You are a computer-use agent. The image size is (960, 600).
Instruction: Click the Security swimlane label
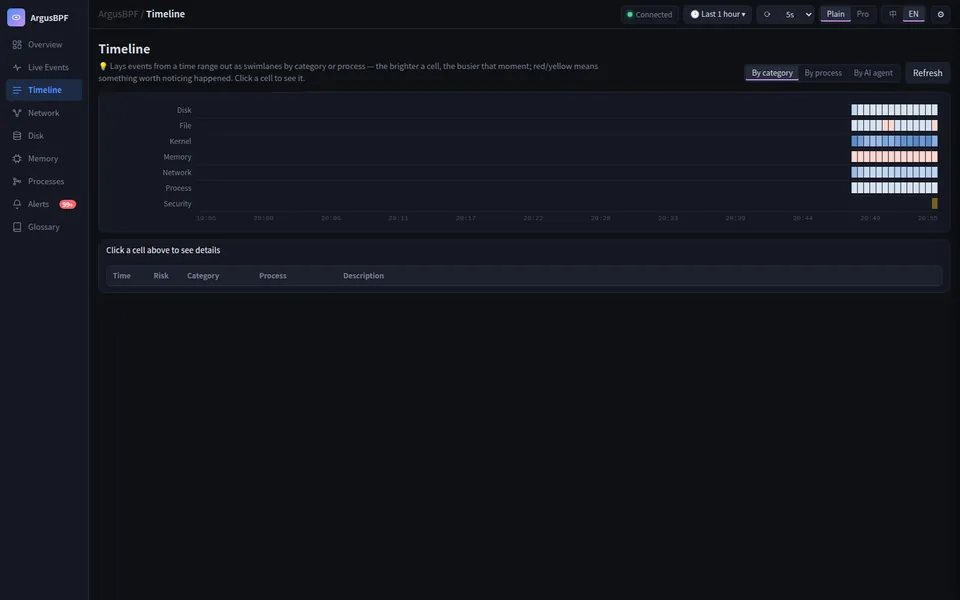[178, 204]
